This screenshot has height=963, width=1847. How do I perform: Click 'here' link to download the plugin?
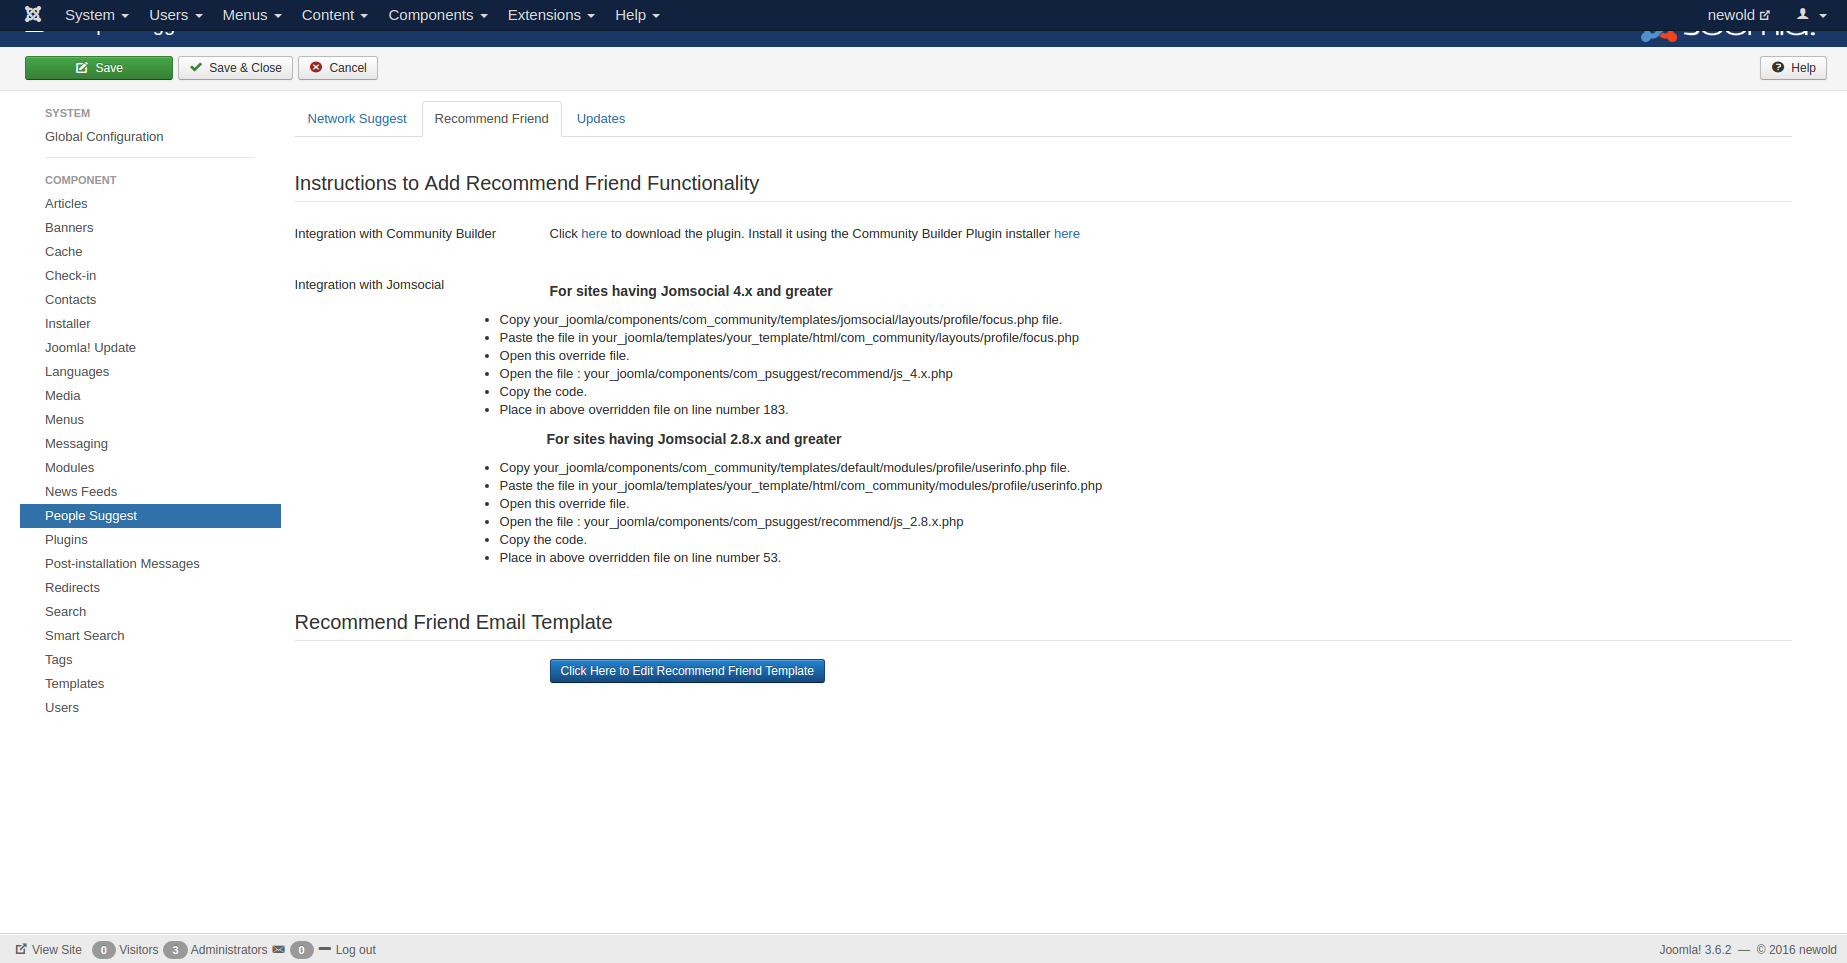[594, 234]
